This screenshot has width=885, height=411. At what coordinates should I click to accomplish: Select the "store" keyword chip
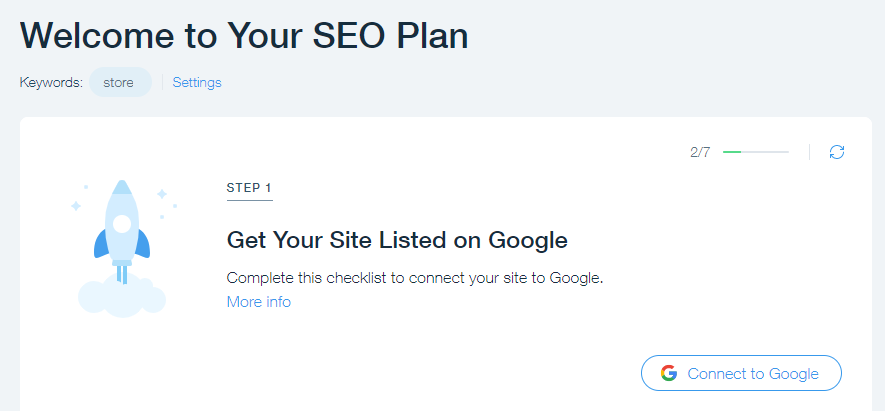119,83
